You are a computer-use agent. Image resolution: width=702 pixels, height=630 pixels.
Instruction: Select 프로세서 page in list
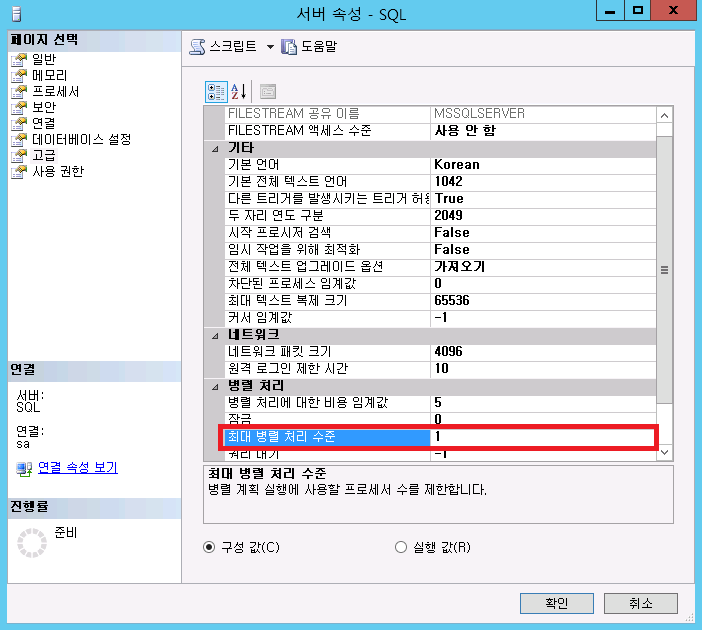pyautogui.click(x=56, y=91)
